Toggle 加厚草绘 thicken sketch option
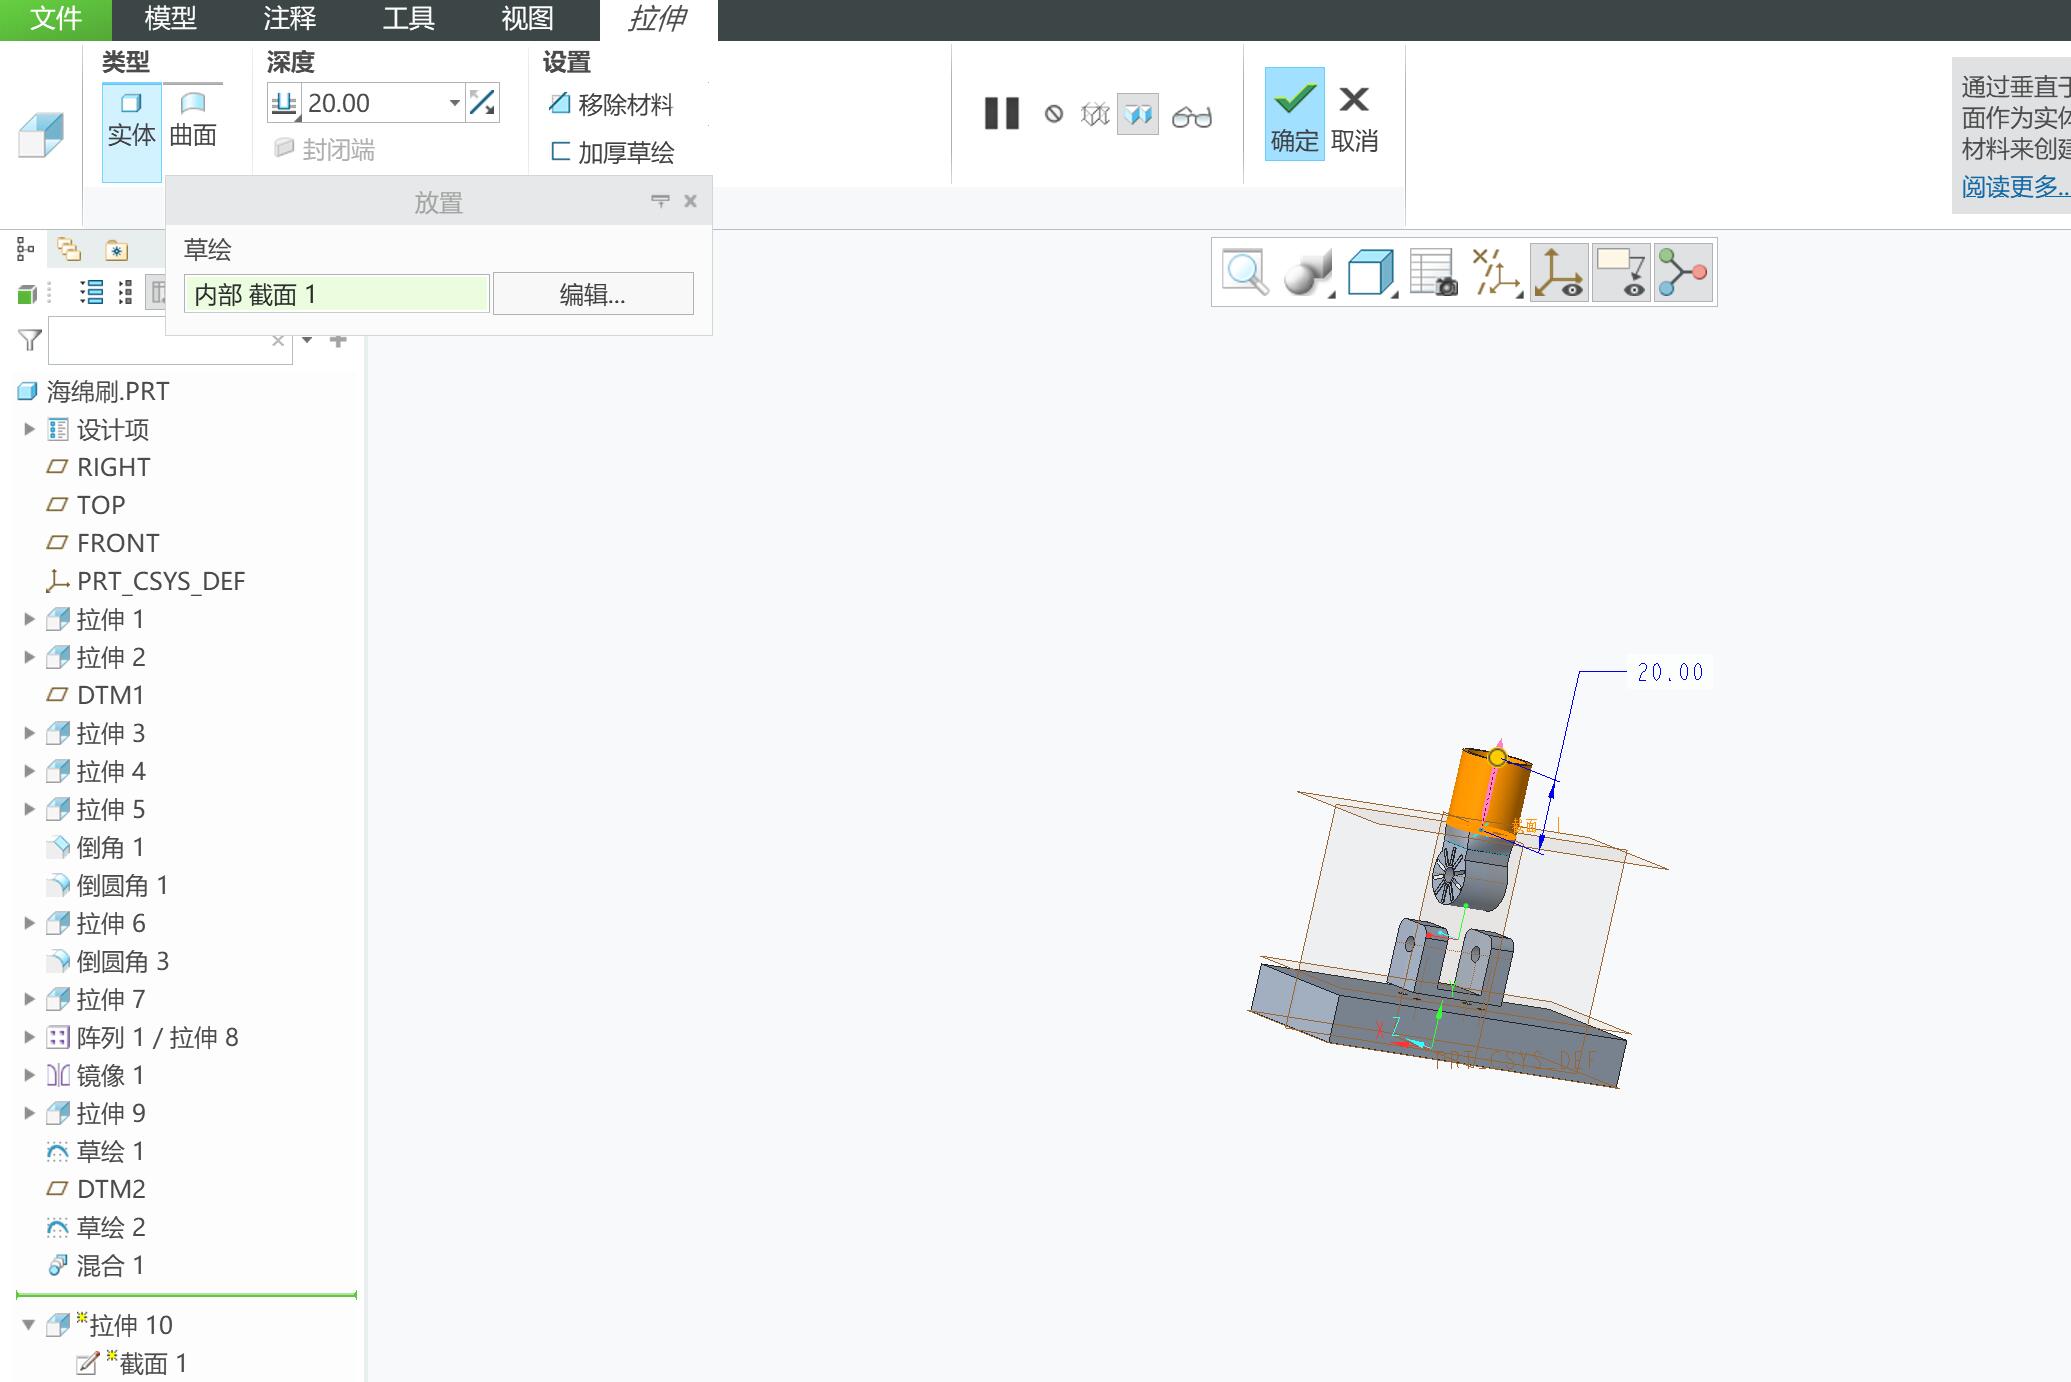The height and width of the screenshot is (1382, 2071). [x=611, y=152]
